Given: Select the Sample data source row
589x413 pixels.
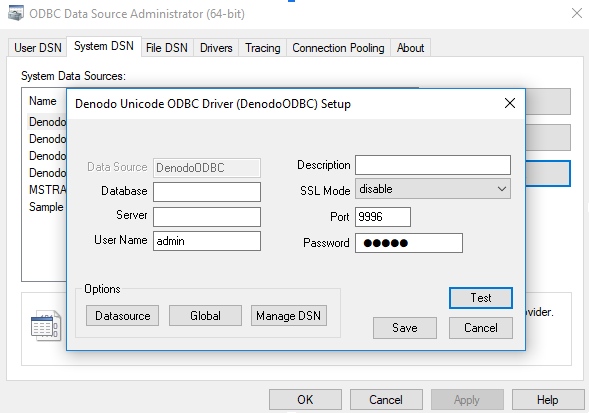Looking at the screenshot, I should [46, 207].
